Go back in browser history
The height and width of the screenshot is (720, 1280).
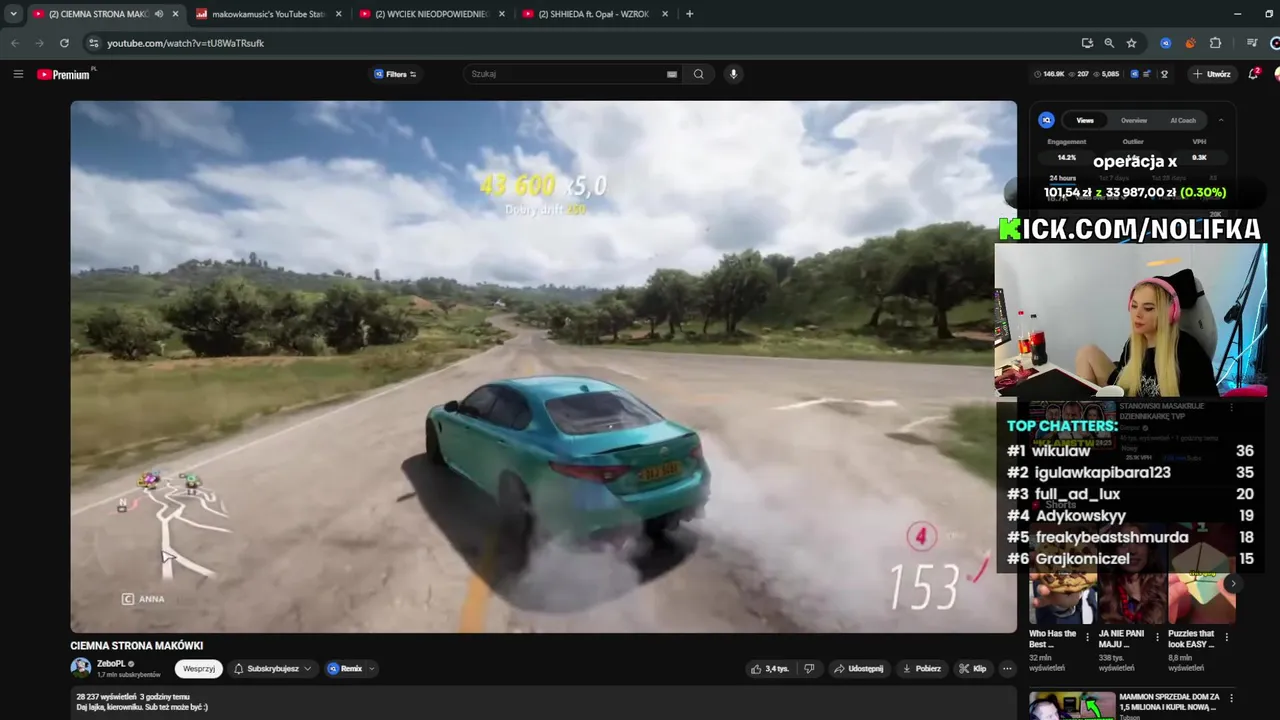click(15, 43)
